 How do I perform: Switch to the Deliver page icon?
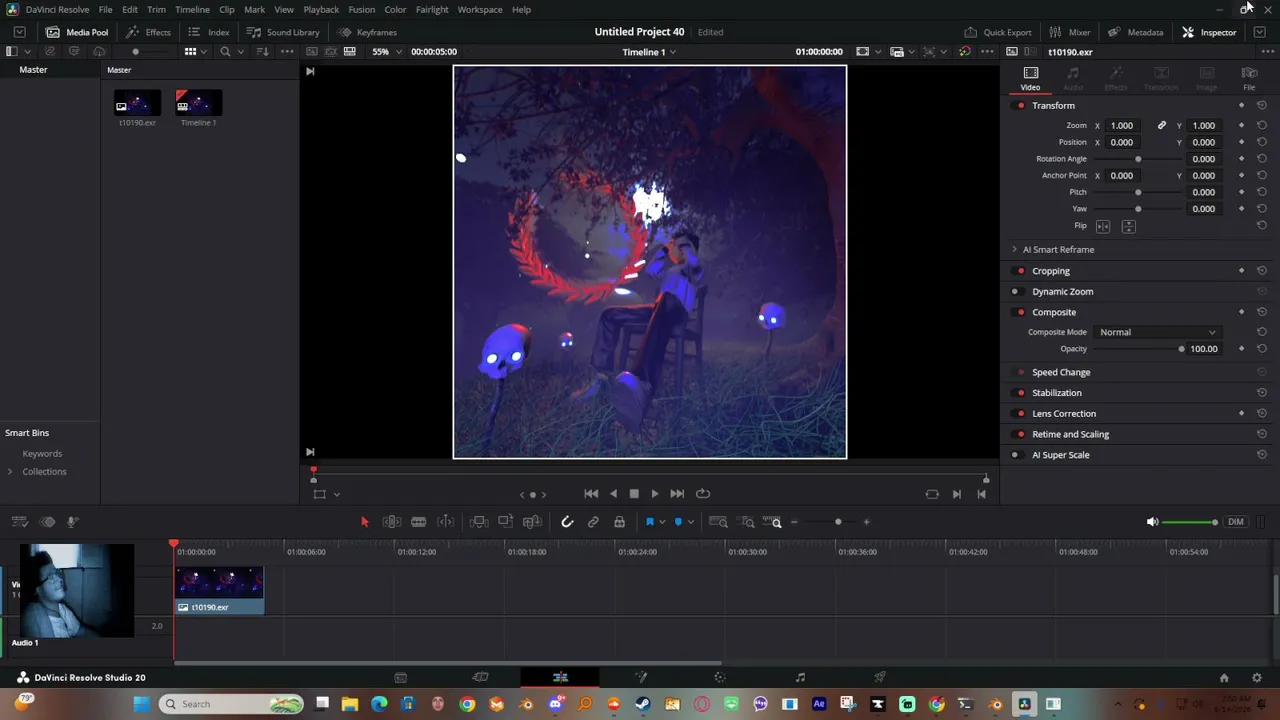click(880, 678)
